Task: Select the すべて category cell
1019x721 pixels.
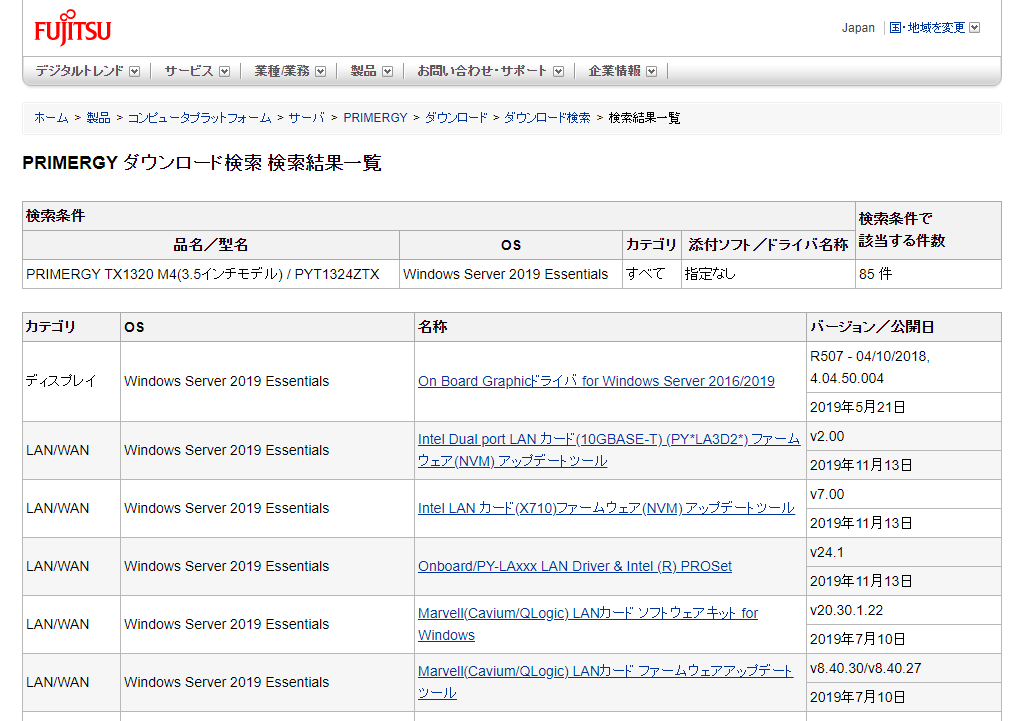Action: (651, 274)
